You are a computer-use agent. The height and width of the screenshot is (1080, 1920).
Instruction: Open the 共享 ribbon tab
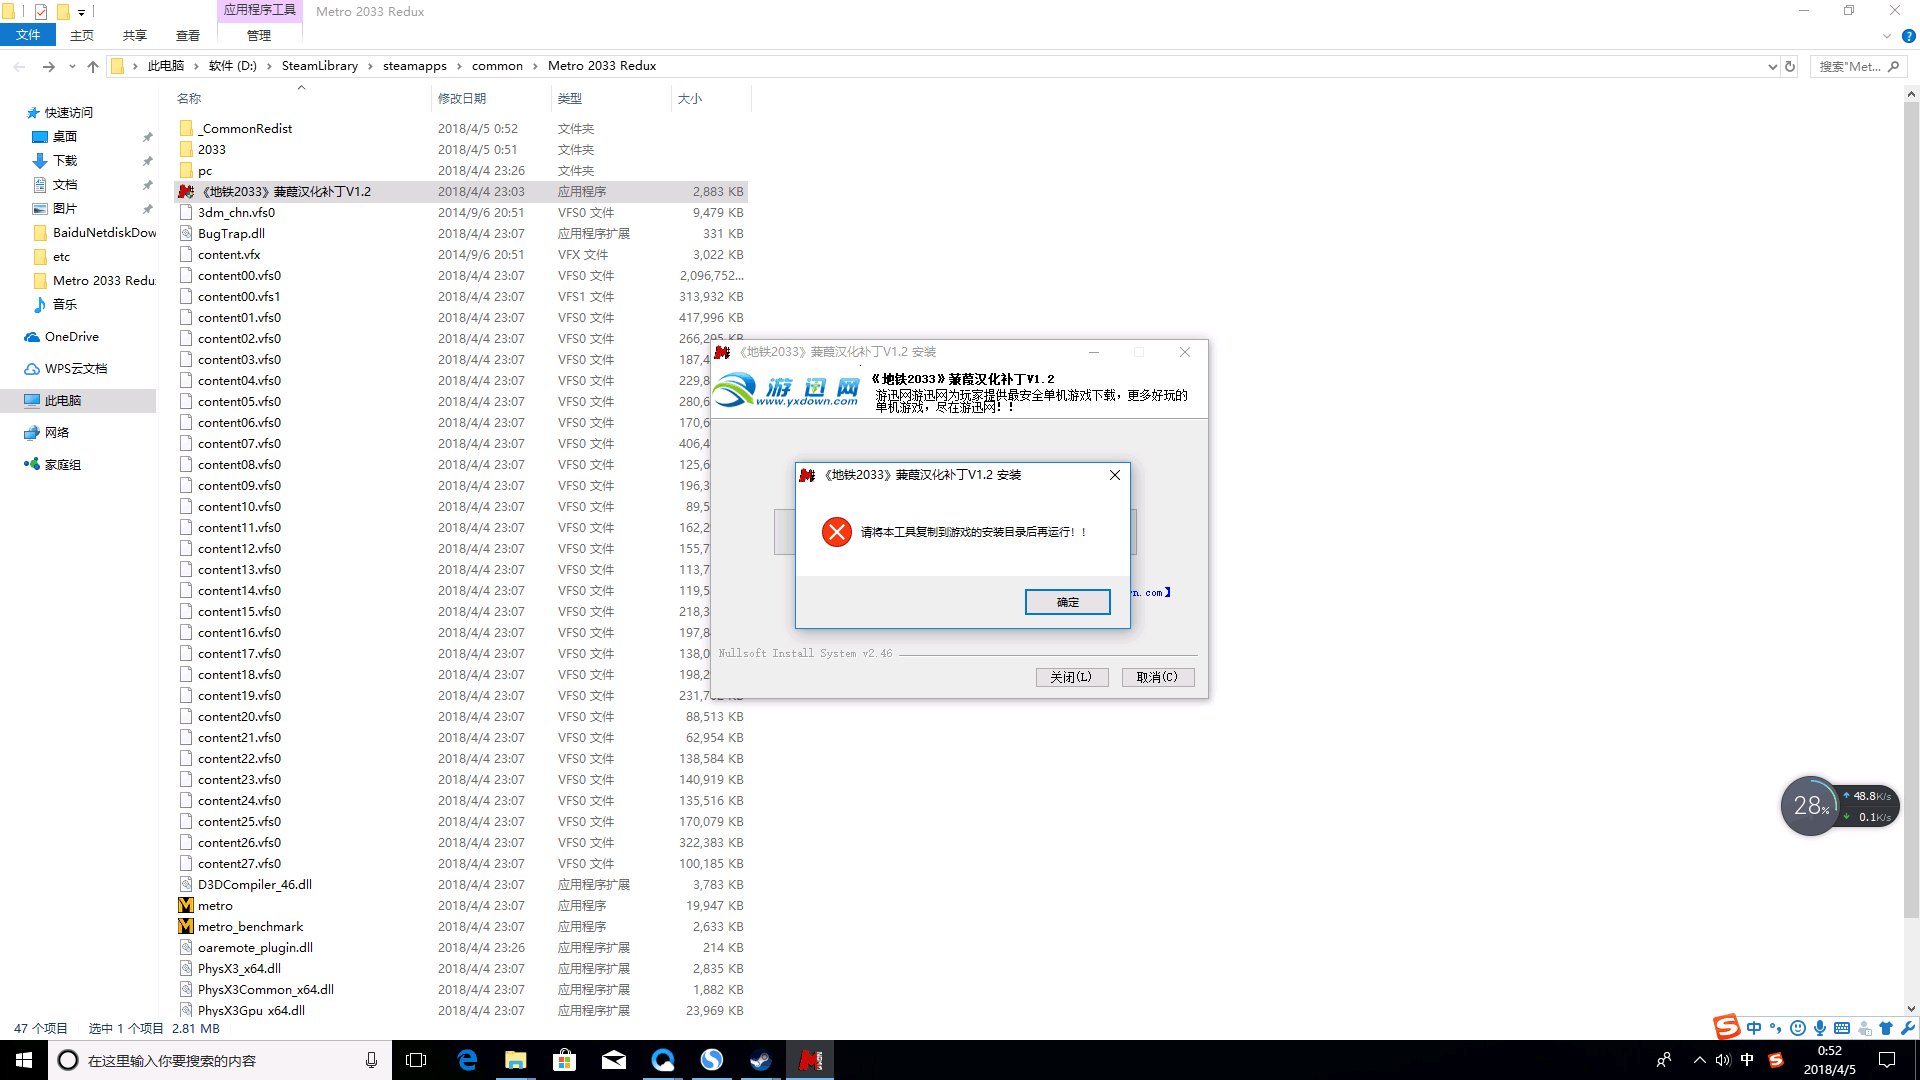(134, 35)
